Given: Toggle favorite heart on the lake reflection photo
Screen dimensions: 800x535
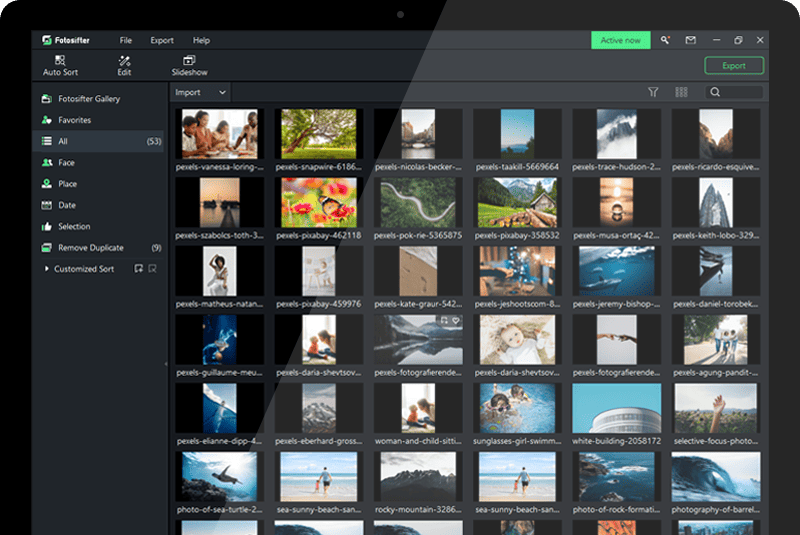Looking at the screenshot, I should tap(455, 320).
